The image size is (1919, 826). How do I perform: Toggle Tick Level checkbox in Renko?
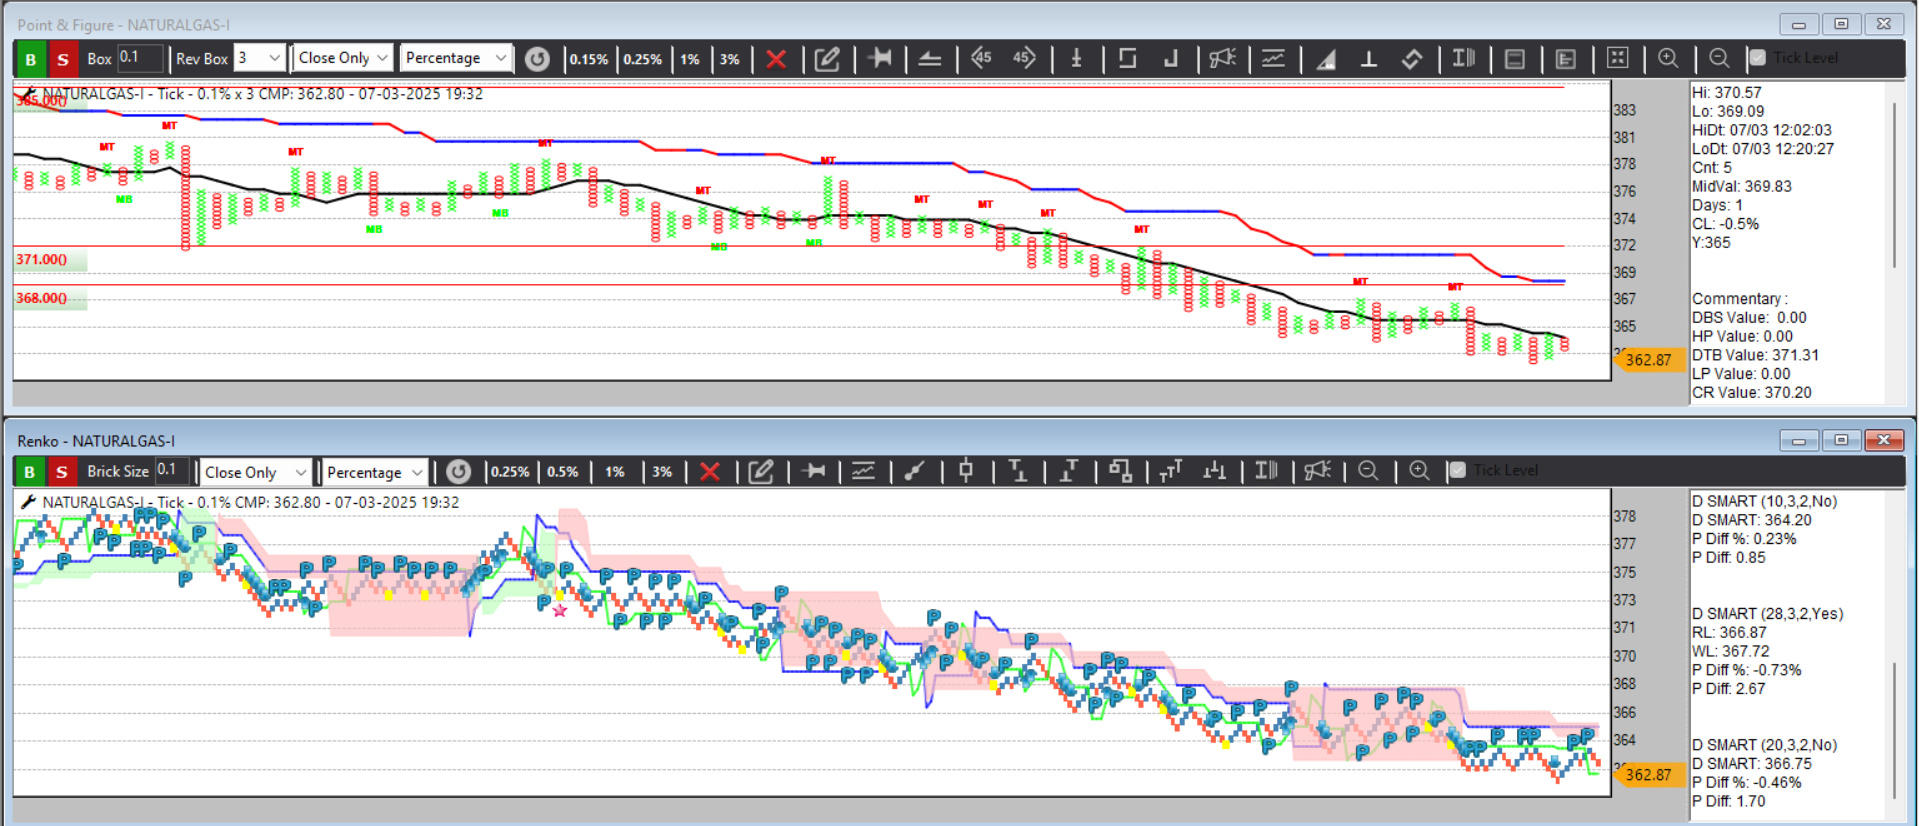[x=1458, y=471]
